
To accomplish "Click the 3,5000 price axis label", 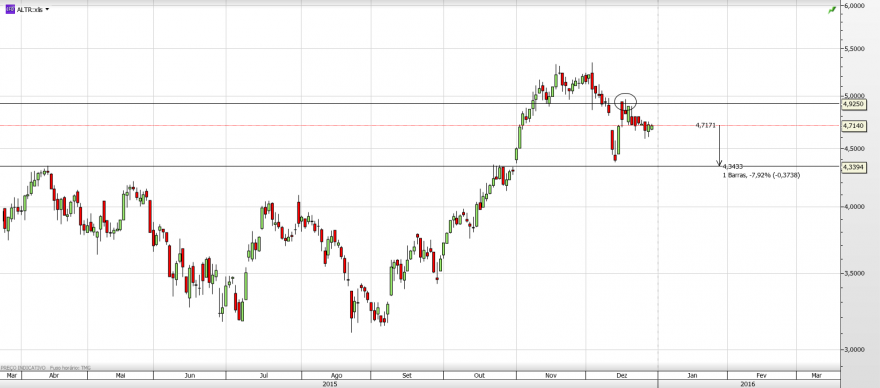I will [x=854, y=273].
